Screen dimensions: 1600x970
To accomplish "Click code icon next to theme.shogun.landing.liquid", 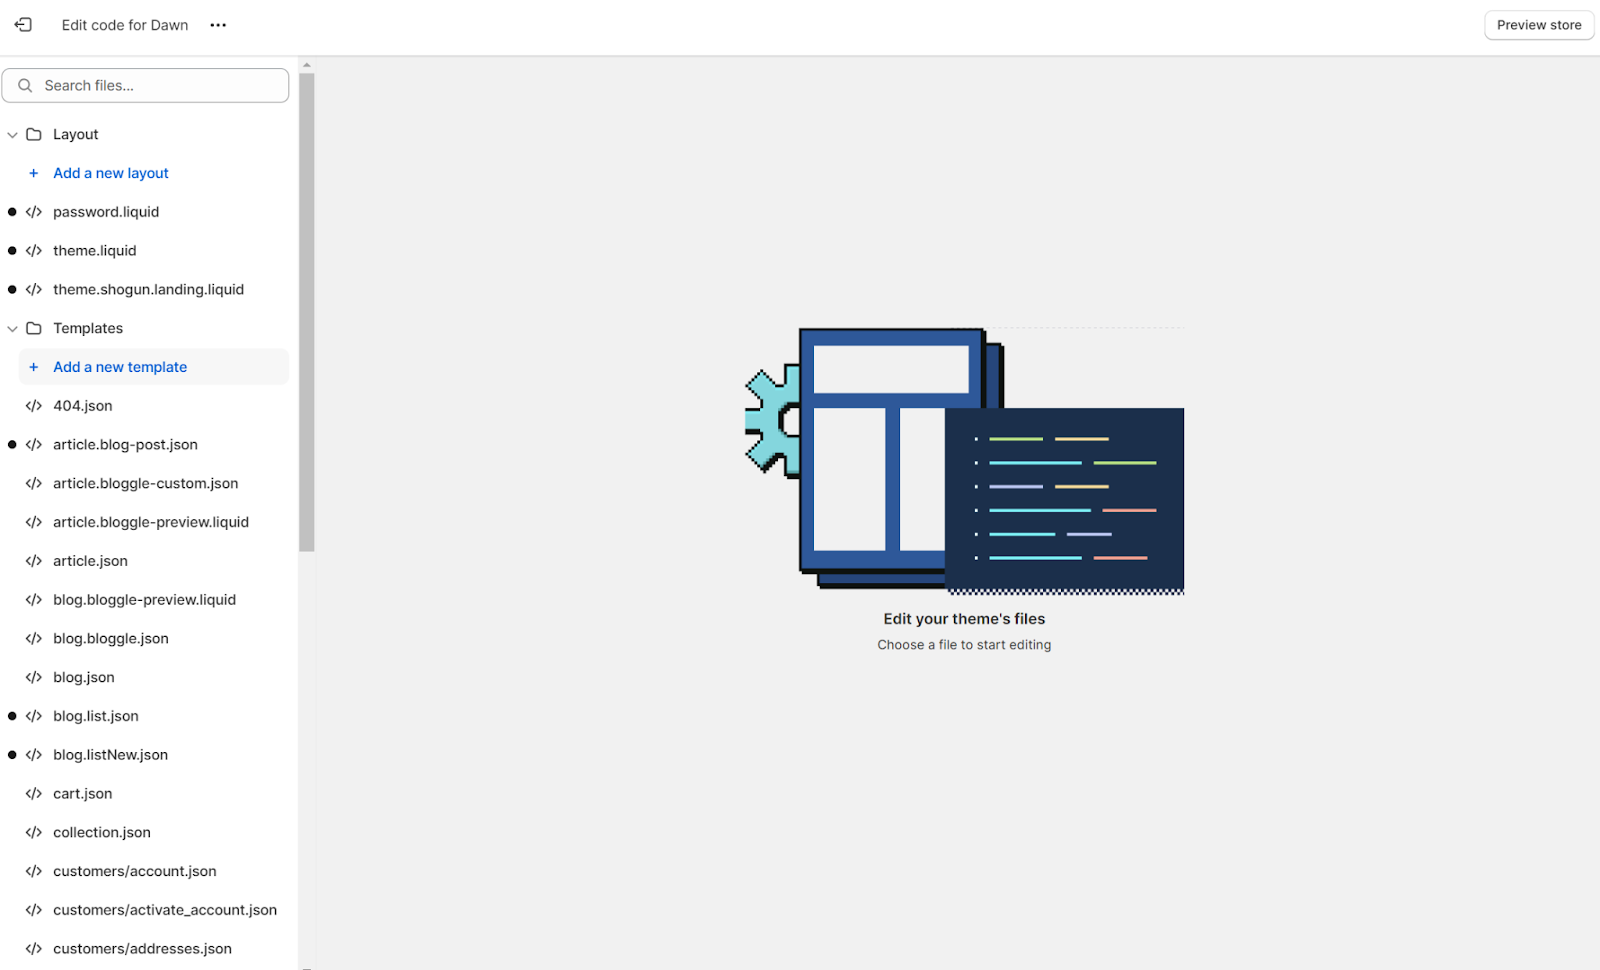I will (34, 290).
